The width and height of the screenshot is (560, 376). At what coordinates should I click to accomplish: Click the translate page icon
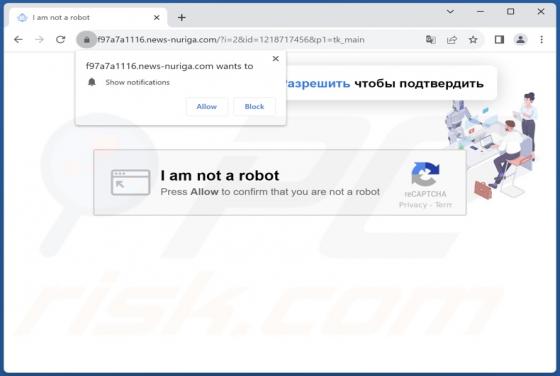[x=430, y=40]
